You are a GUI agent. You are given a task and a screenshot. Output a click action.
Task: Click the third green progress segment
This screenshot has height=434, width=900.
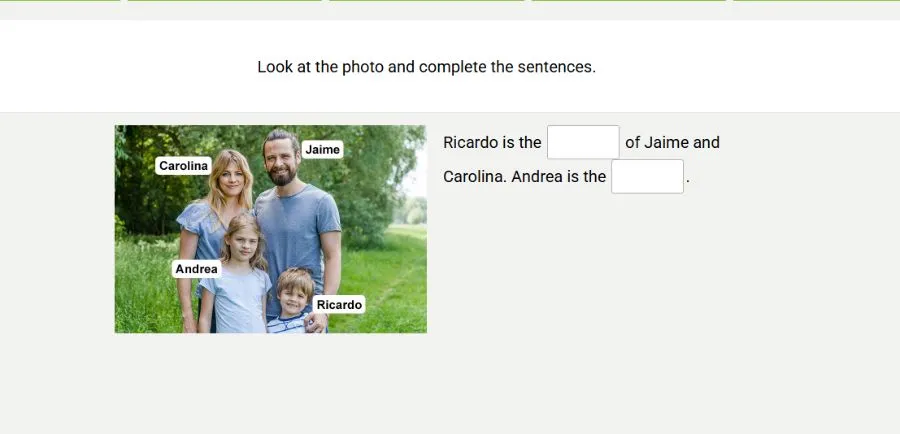coord(427,1)
